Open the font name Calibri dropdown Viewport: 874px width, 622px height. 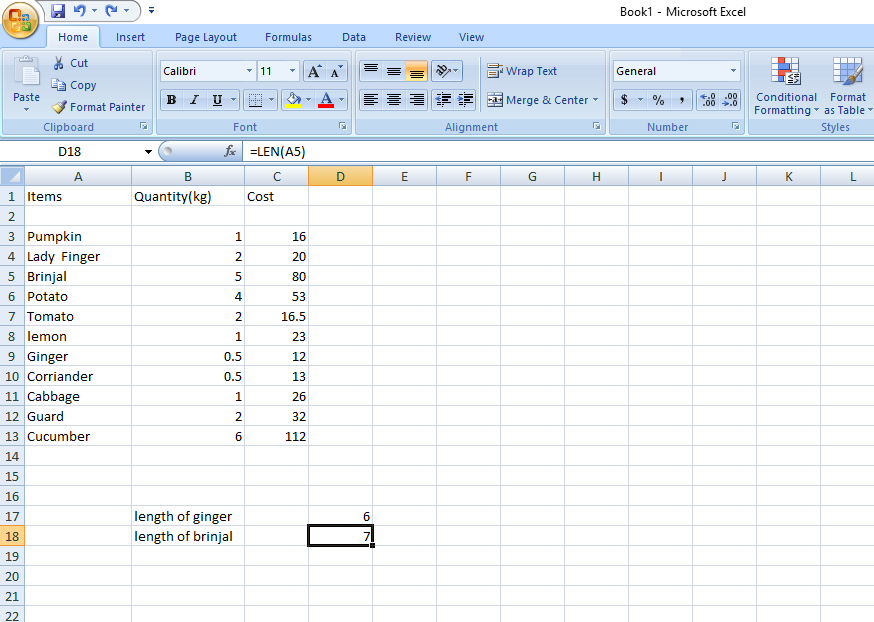pyautogui.click(x=249, y=71)
